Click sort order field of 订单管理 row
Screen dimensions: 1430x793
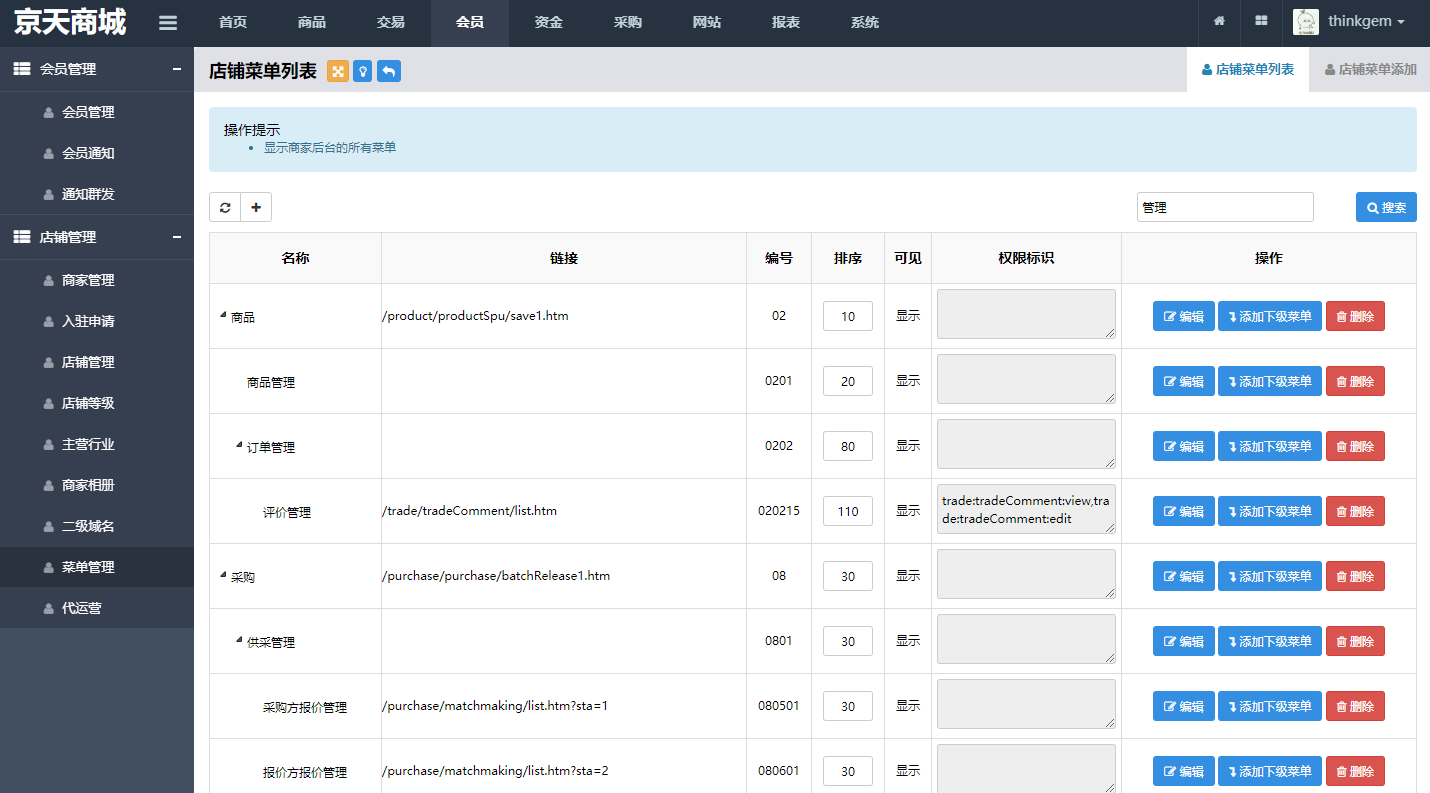coord(848,446)
